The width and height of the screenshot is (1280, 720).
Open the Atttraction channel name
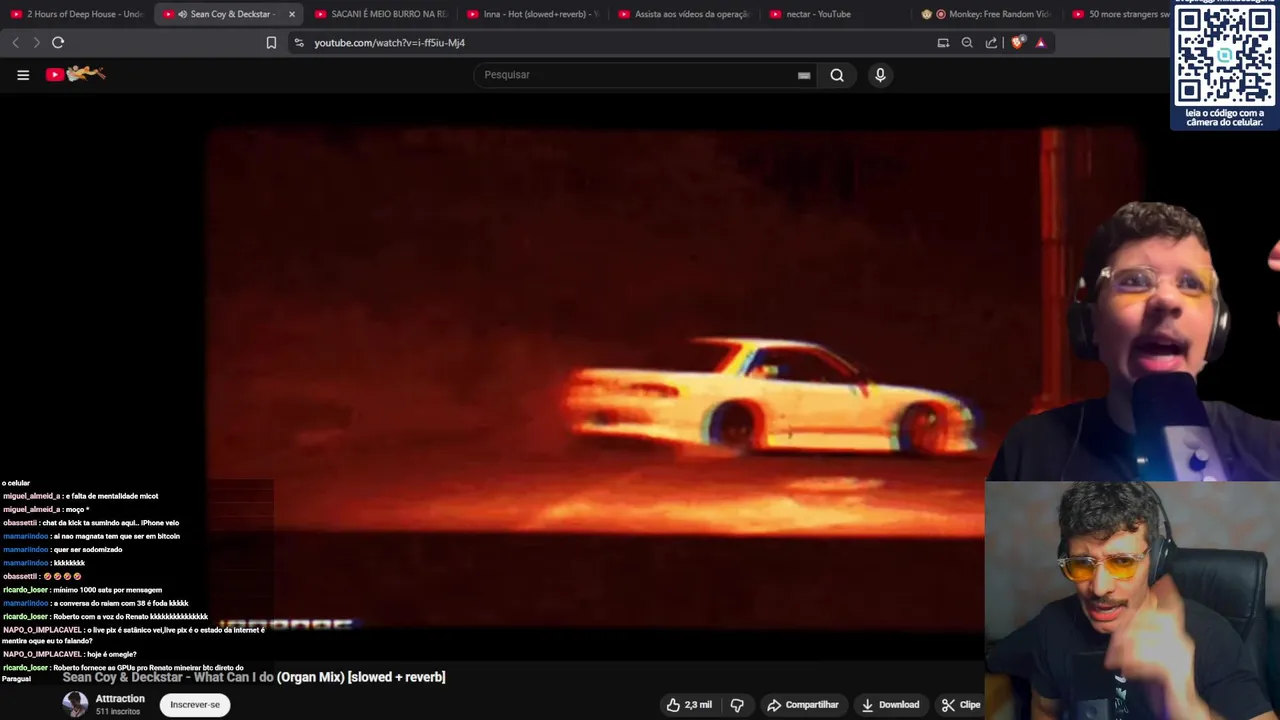[x=120, y=699]
